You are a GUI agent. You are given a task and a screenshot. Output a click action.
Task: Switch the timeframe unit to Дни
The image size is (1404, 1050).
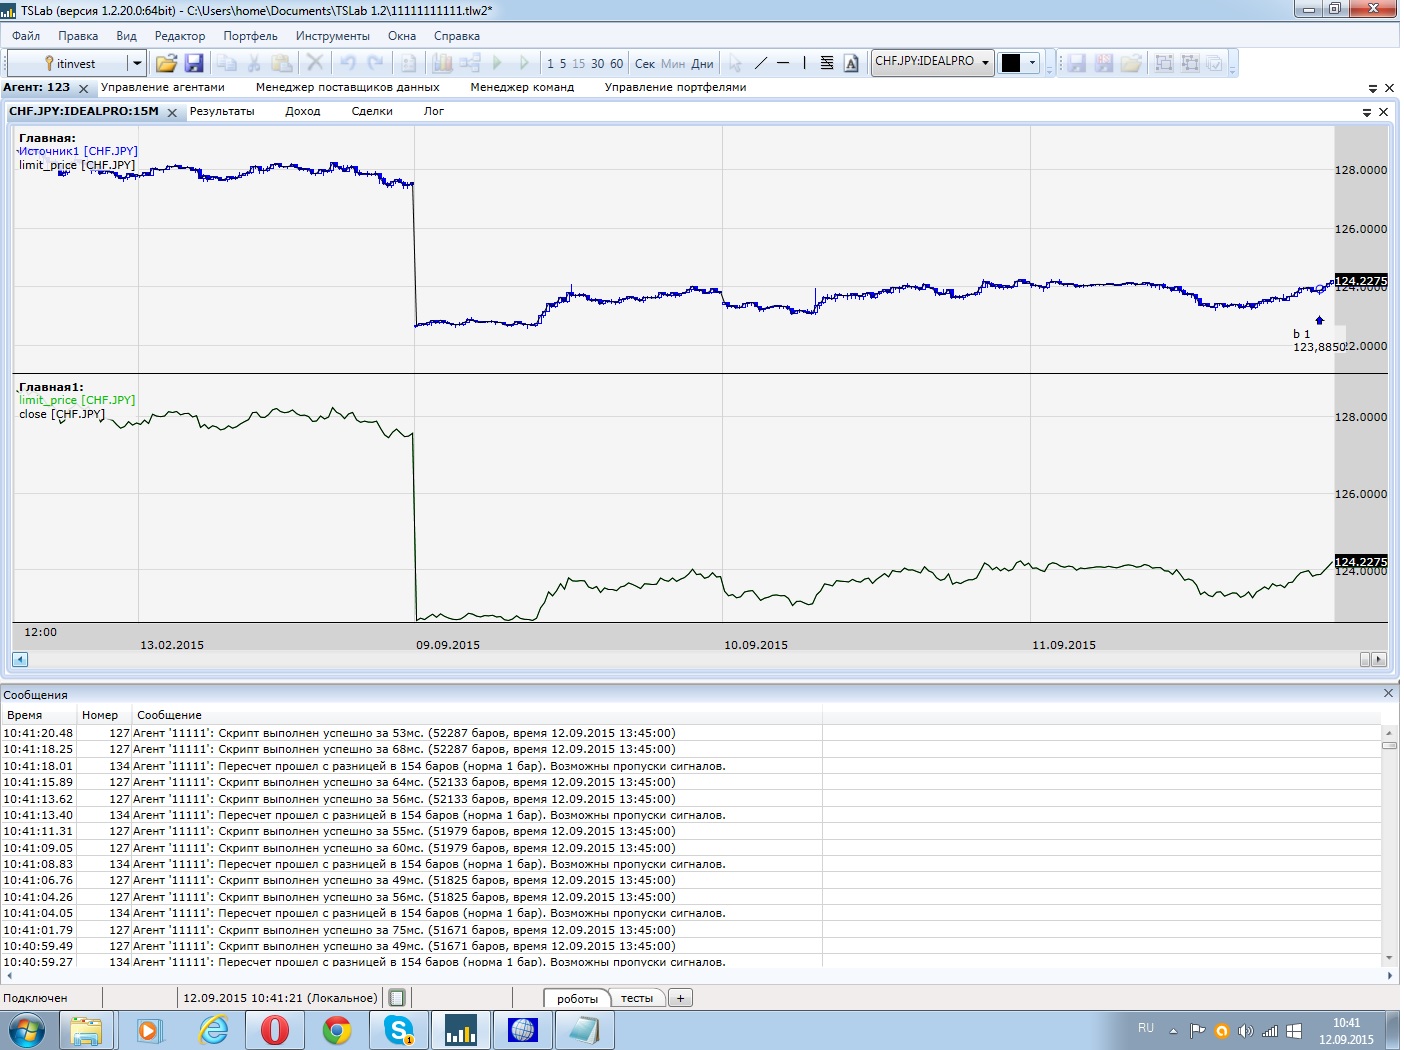pyautogui.click(x=703, y=64)
